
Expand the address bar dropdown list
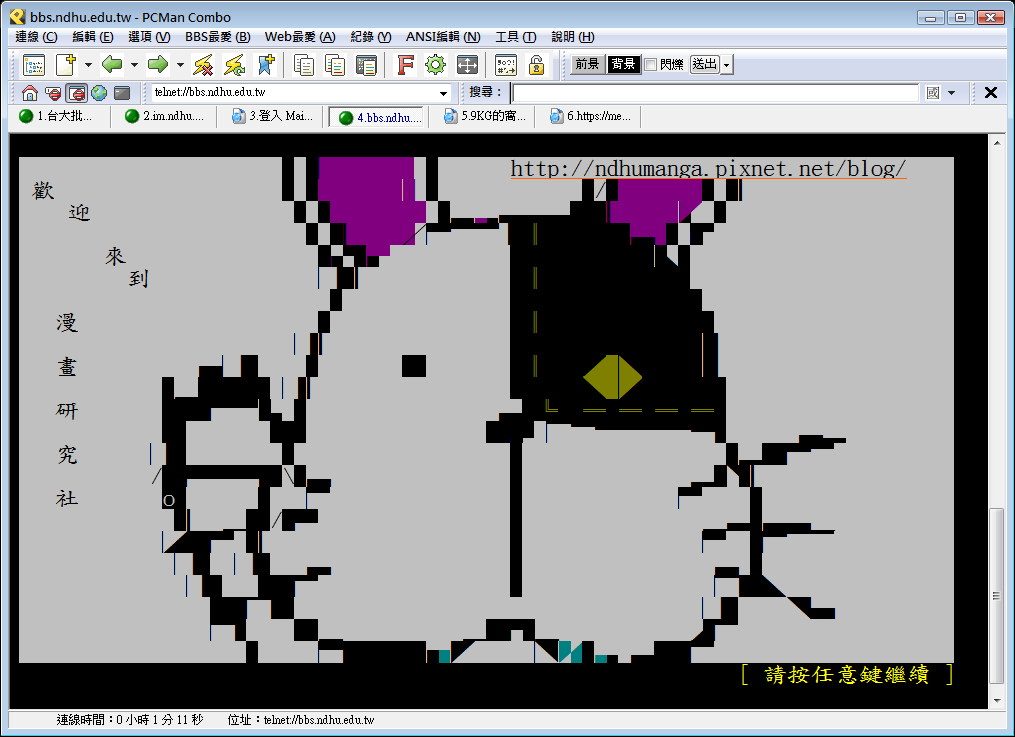[443, 93]
